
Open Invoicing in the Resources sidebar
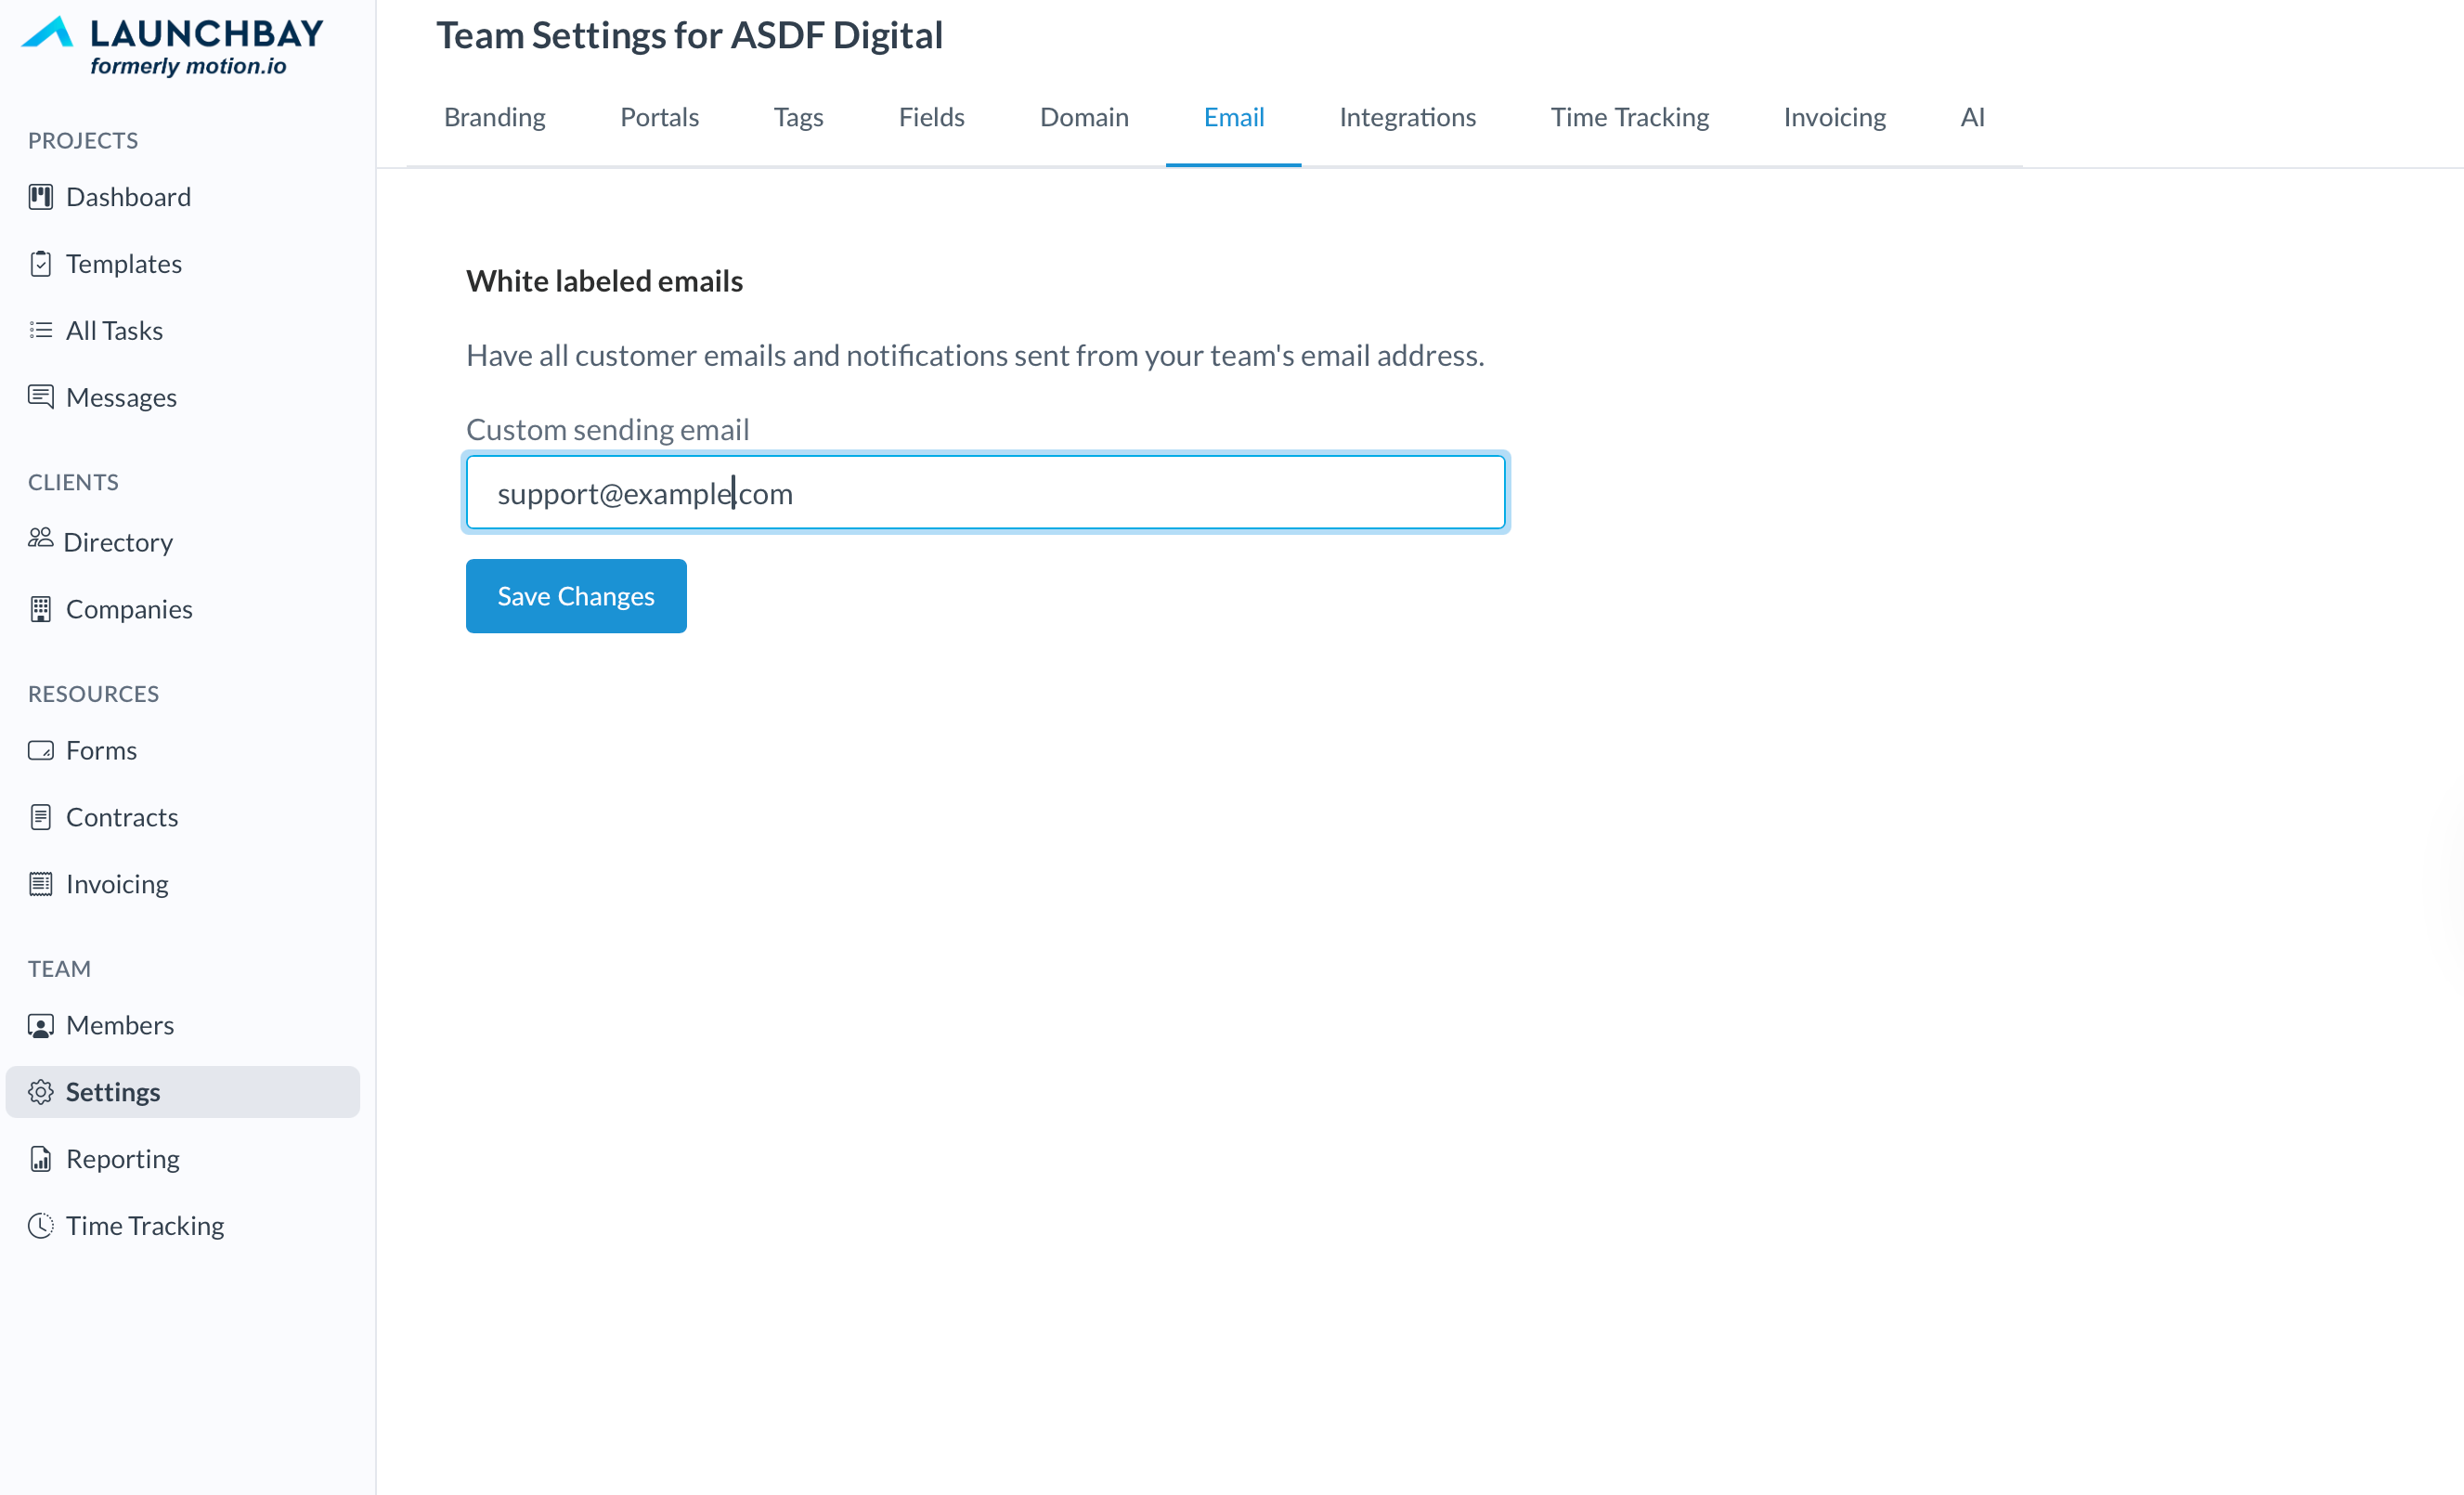coord(116,884)
